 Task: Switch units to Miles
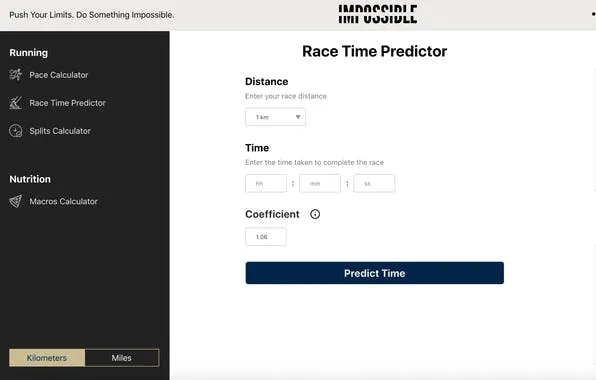122,358
